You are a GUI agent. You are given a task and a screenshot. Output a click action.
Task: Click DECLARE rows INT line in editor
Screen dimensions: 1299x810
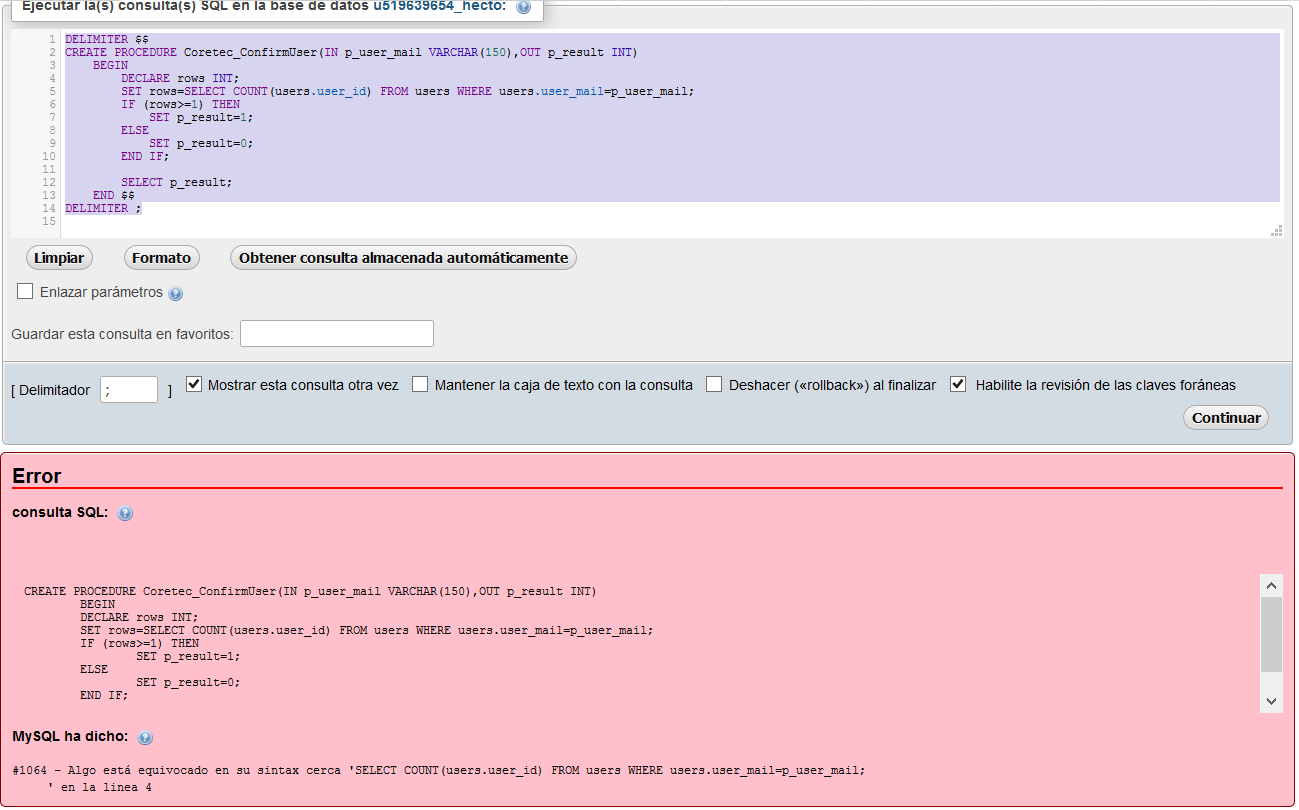click(x=180, y=78)
